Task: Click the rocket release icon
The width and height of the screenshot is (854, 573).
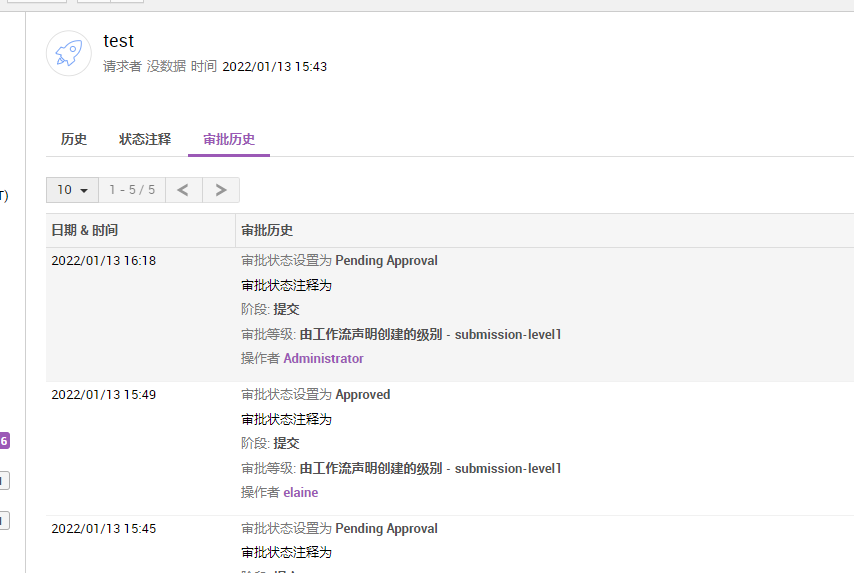Action: tap(69, 53)
